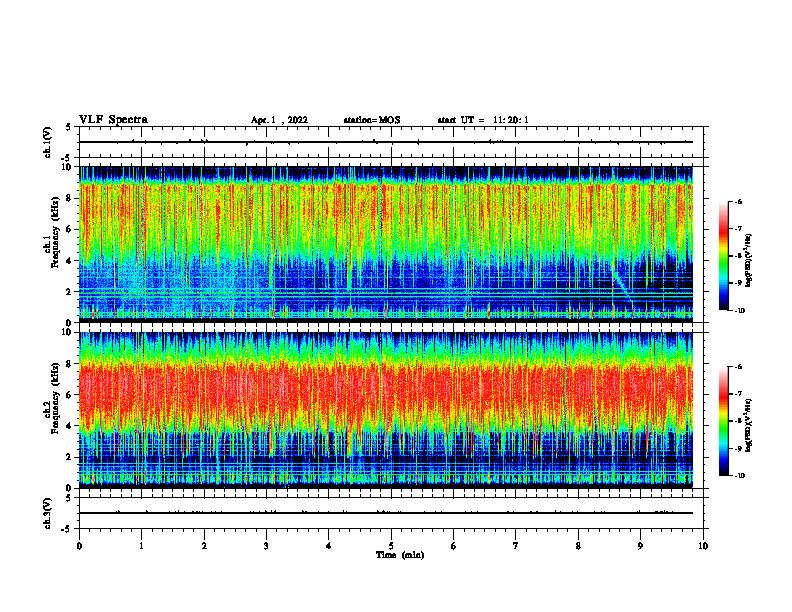Click time axis tick label '7'
Screen dimensions: 792x612
point(516,546)
